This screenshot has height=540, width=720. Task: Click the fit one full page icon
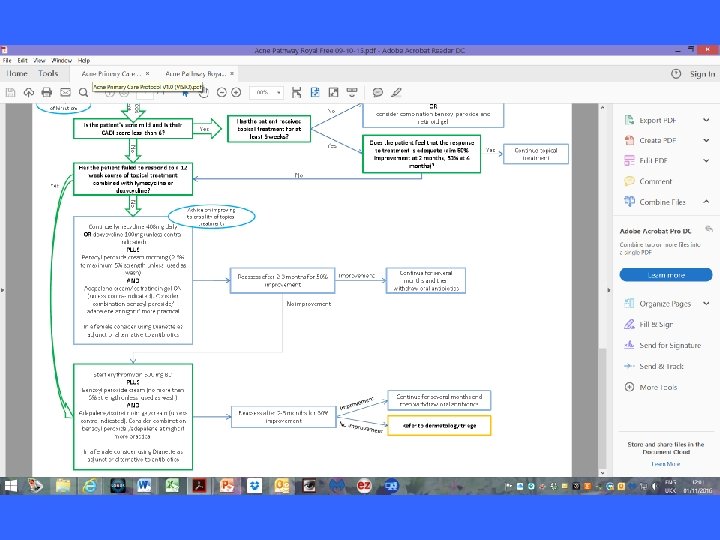[315, 93]
